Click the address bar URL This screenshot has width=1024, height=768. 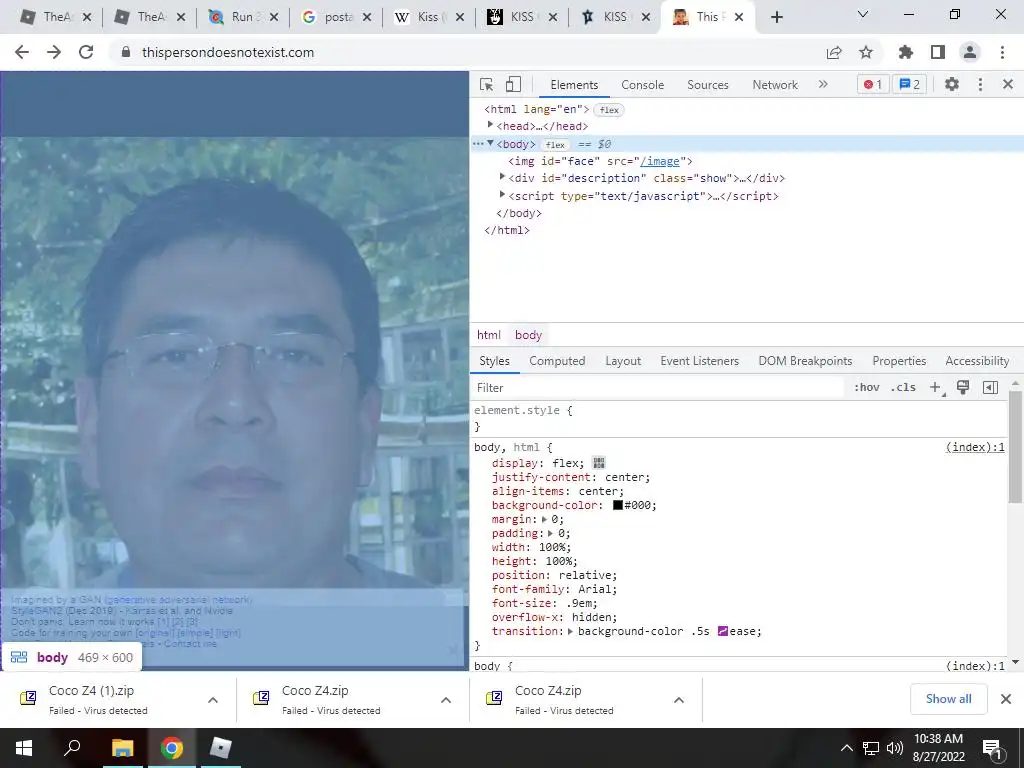click(228, 52)
